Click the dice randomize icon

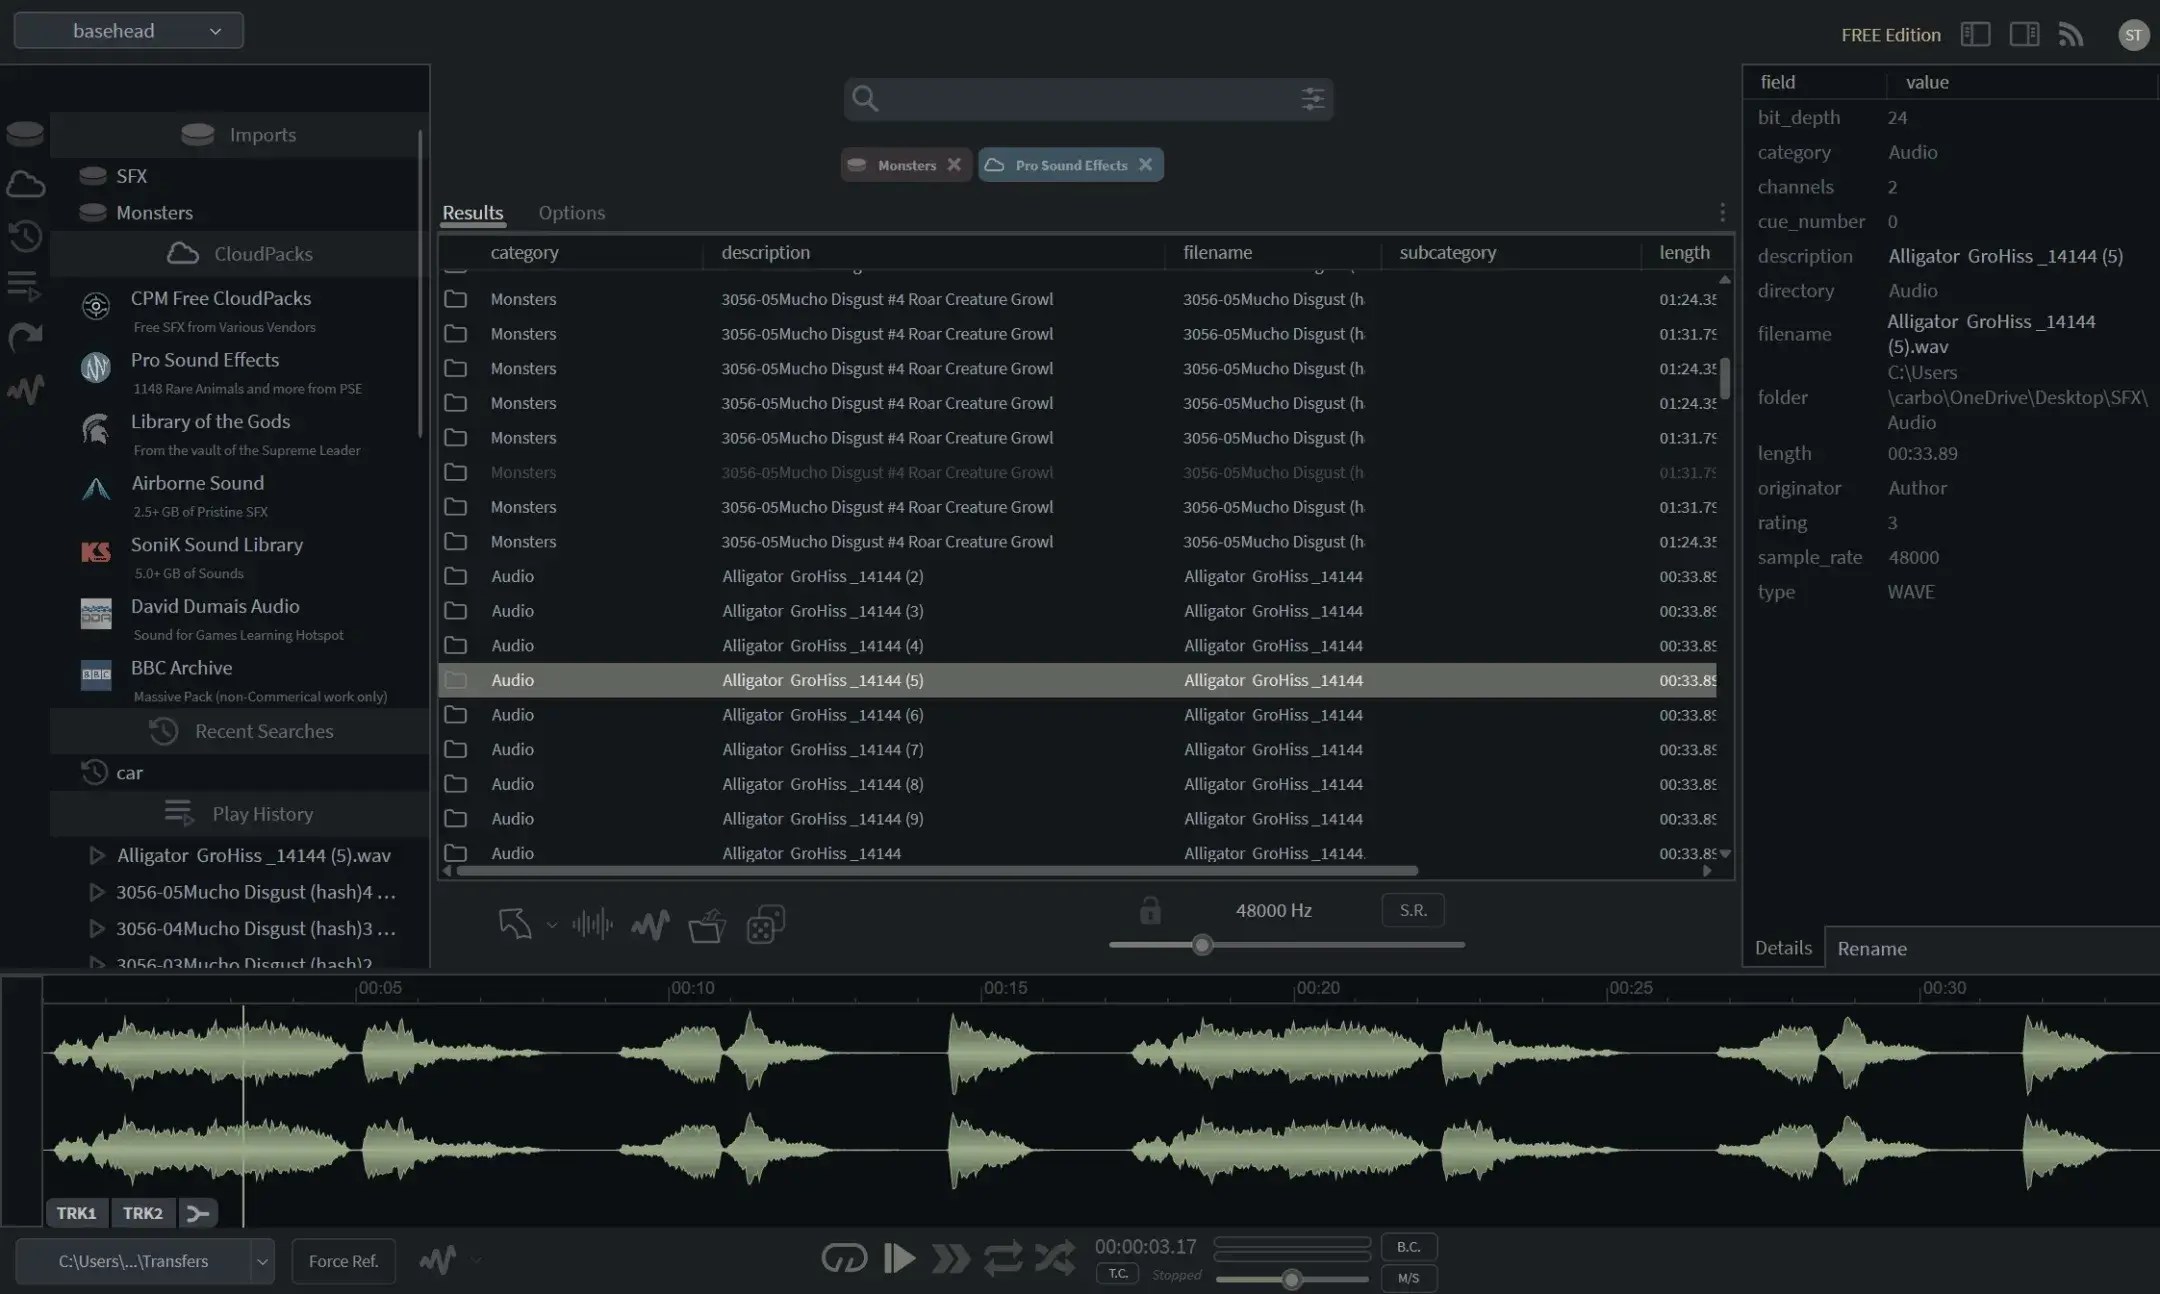(765, 924)
